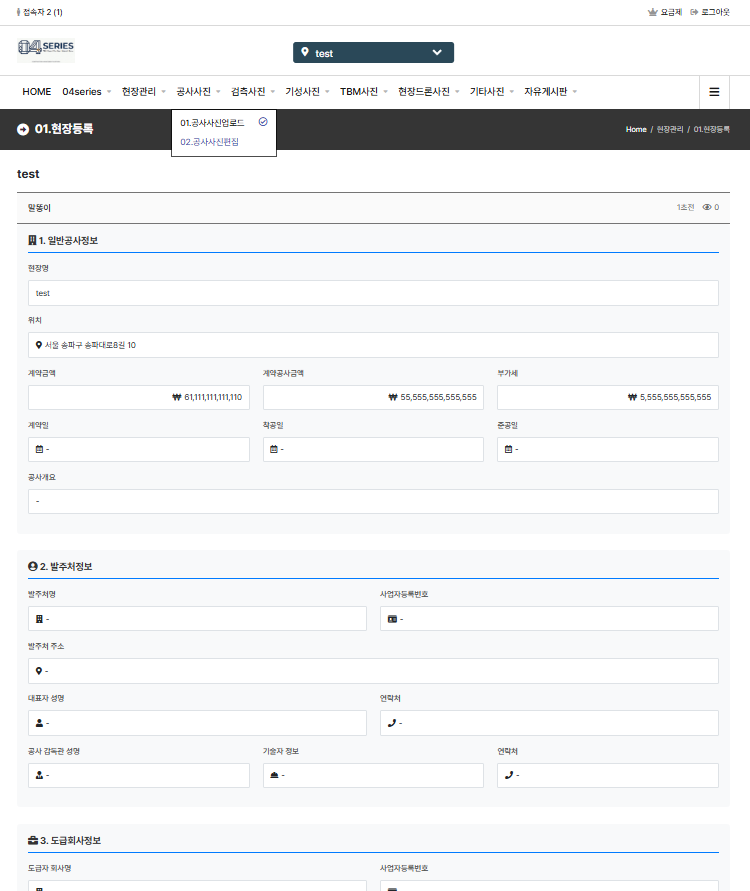The image size is (750, 891).
Task: Click the won icon in 부가세 field
Action: [632, 397]
